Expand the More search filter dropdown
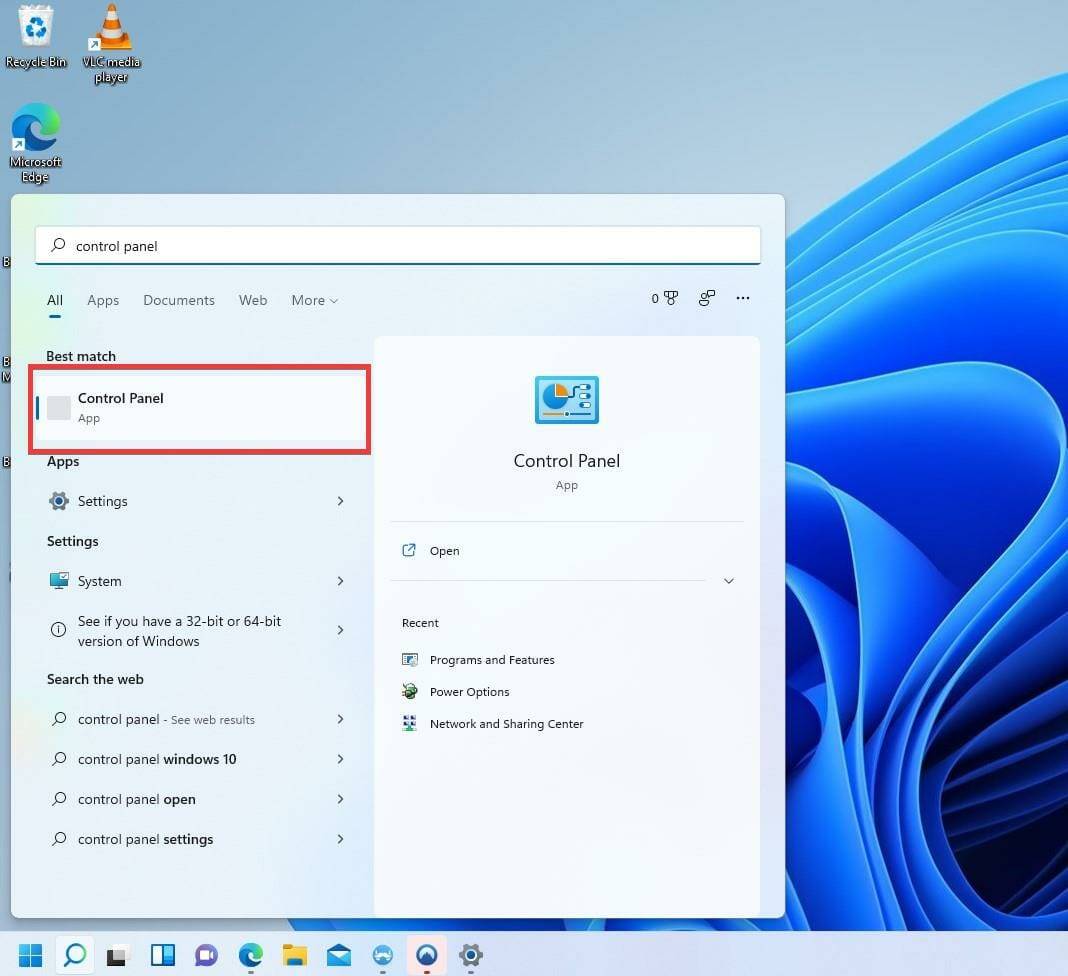Screen dimensions: 1068x976 [x=314, y=300]
